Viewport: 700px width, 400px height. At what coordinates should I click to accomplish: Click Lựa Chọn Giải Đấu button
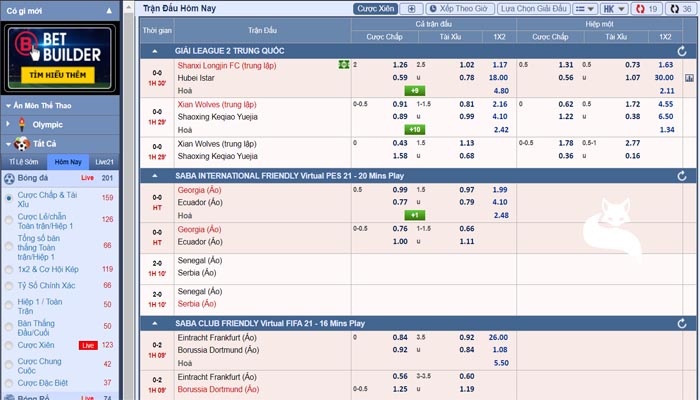pyautogui.click(x=533, y=9)
